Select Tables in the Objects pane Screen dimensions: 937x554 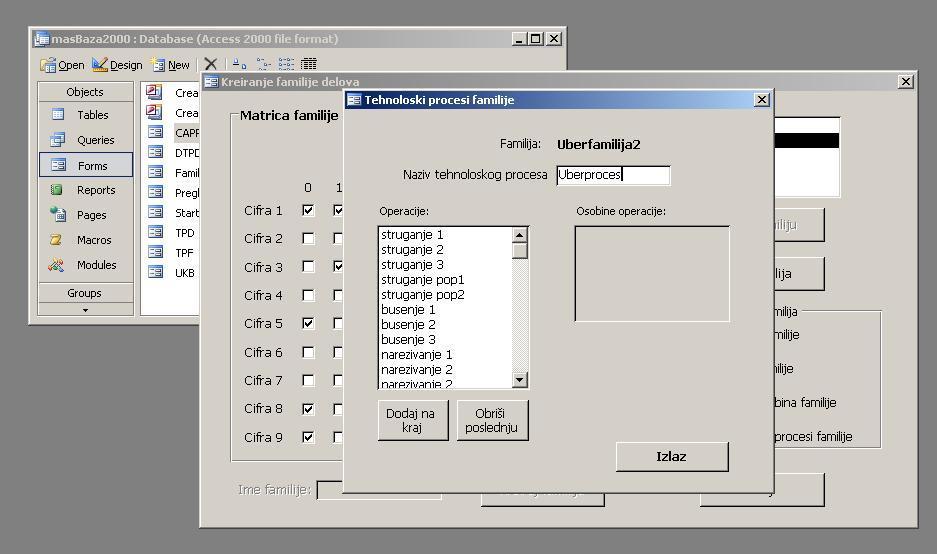point(86,115)
